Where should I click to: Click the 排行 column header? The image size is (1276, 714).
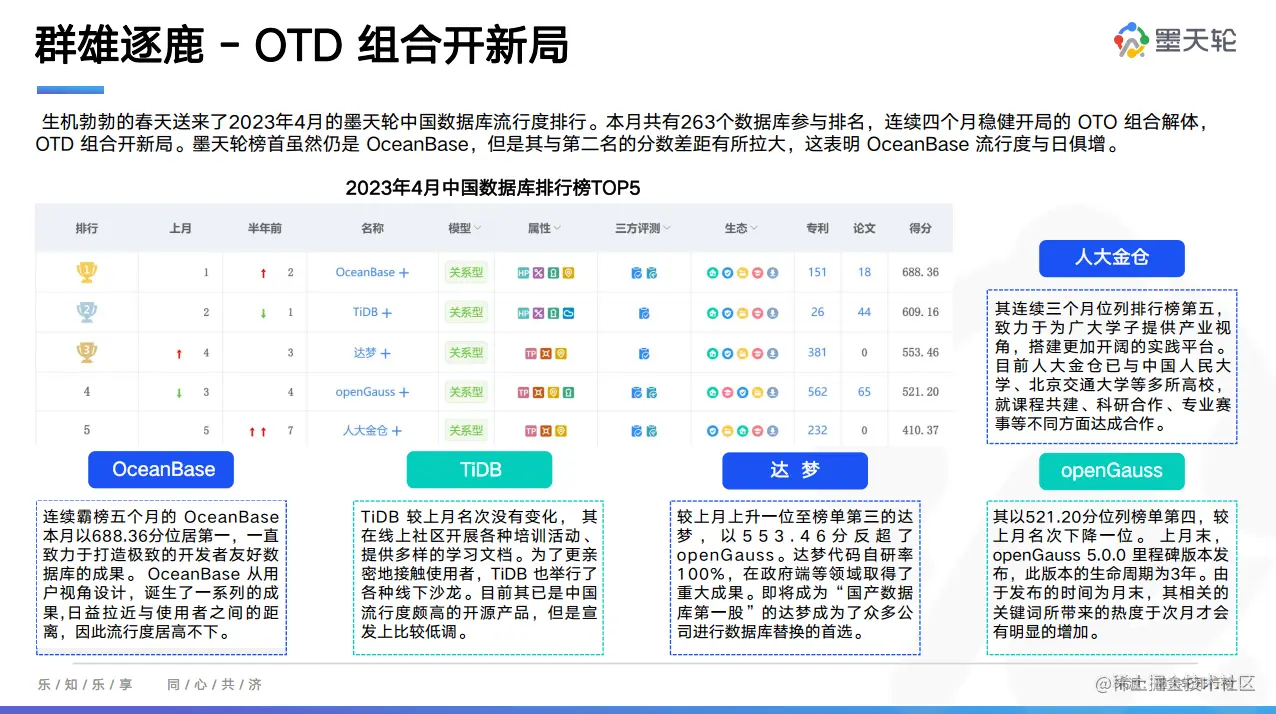pos(87,228)
